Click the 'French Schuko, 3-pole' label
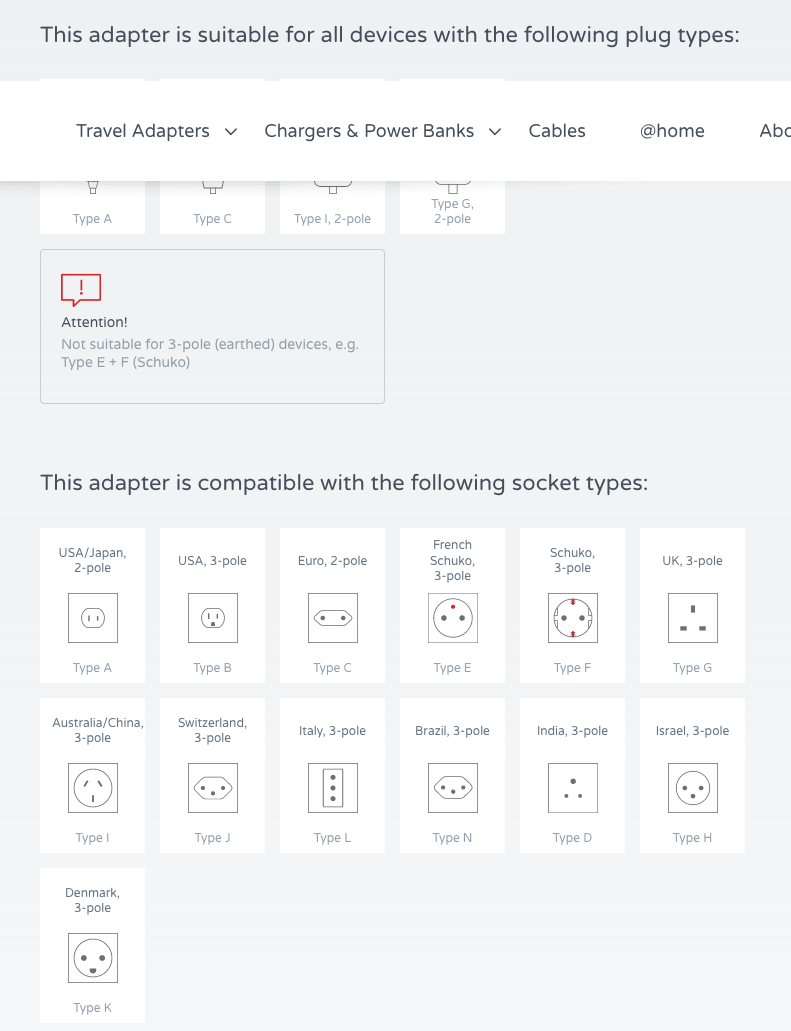The width and height of the screenshot is (791, 1031). click(452, 560)
